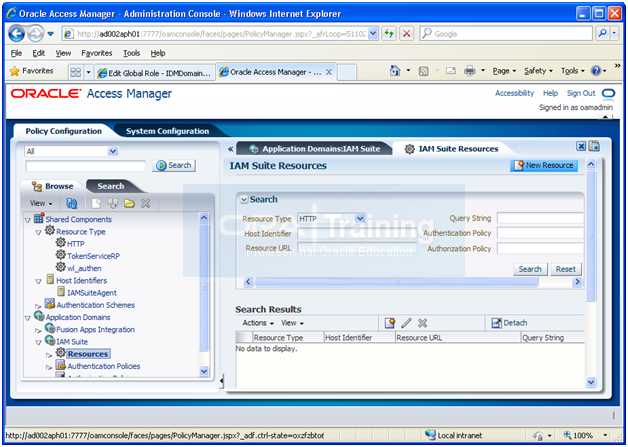Click the Search button in Search form
The image size is (628, 447).
(530, 269)
